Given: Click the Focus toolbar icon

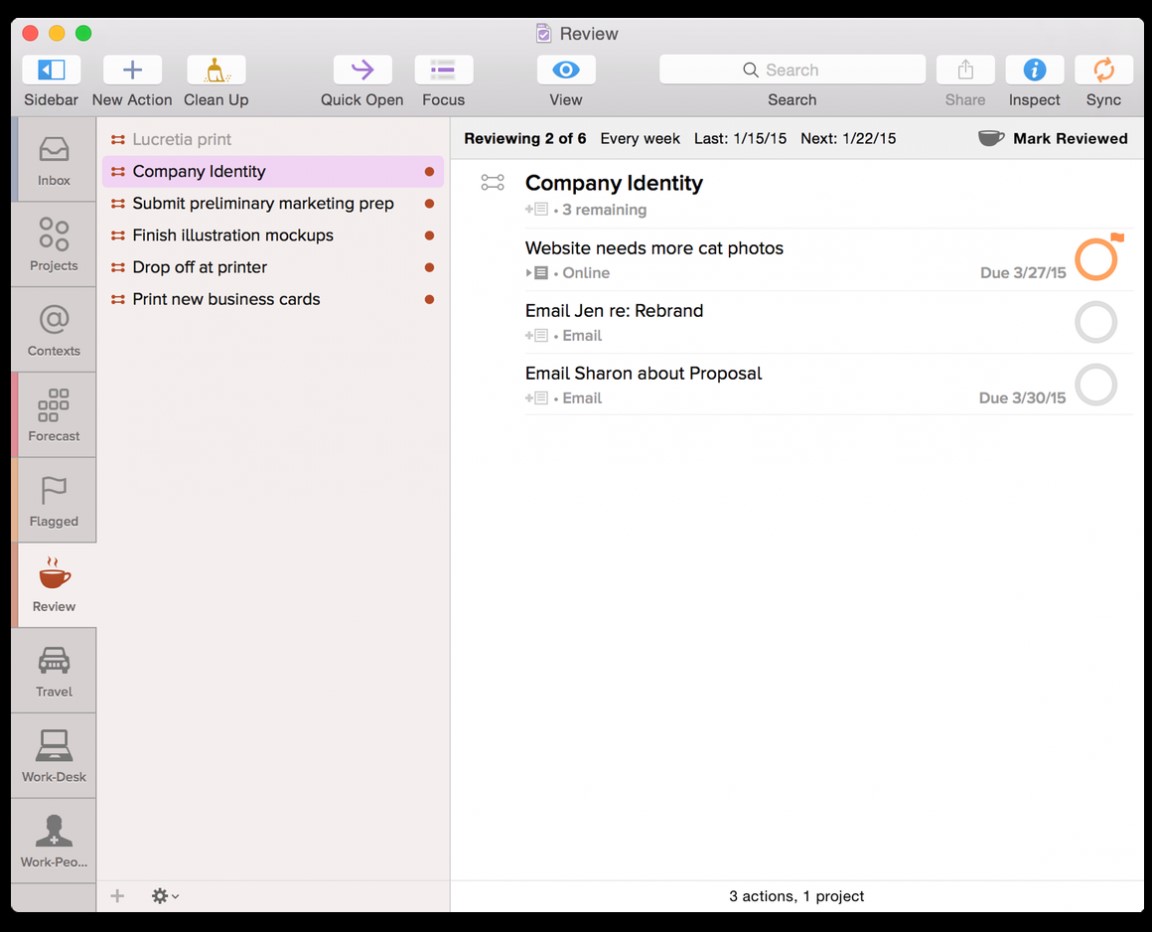Looking at the screenshot, I should pyautogui.click(x=443, y=69).
